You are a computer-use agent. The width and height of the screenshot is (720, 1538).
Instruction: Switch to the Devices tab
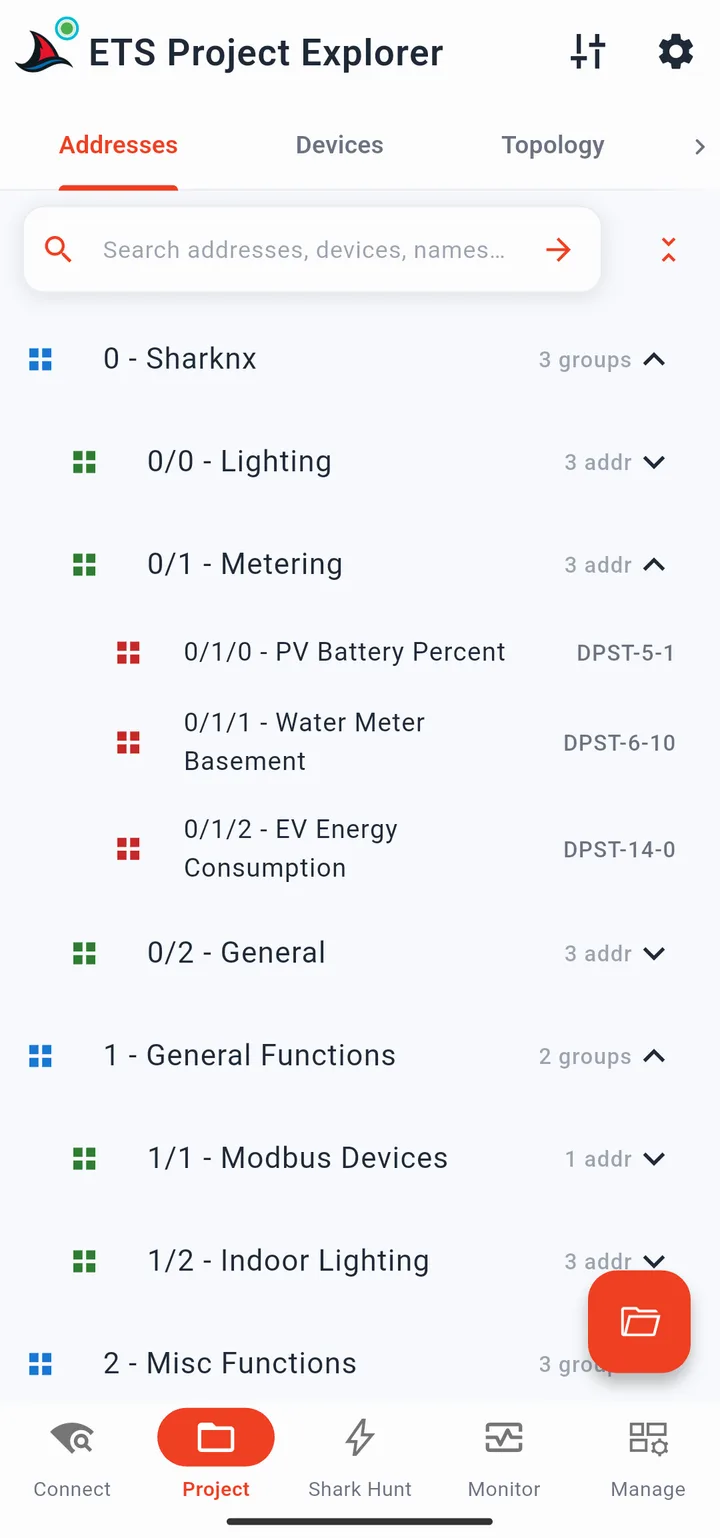[339, 146]
